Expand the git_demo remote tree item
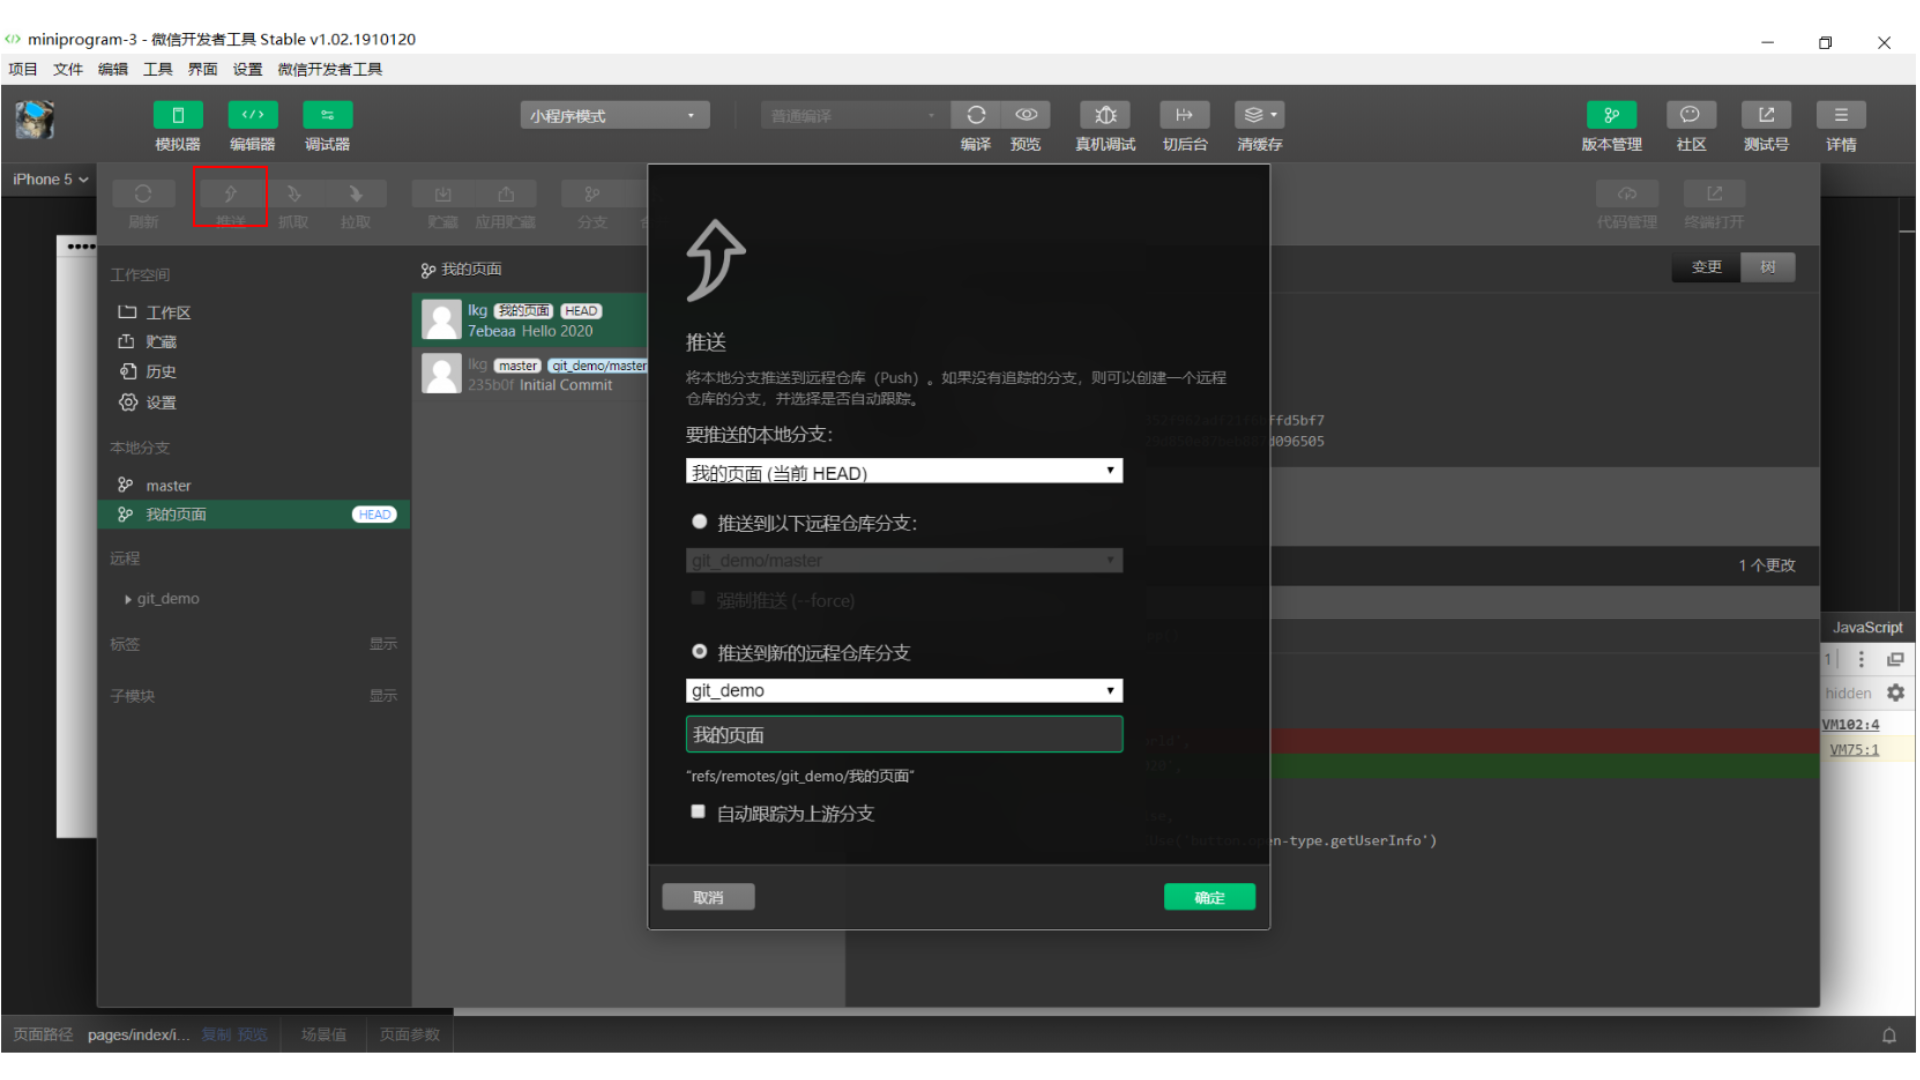 pos(128,599)
